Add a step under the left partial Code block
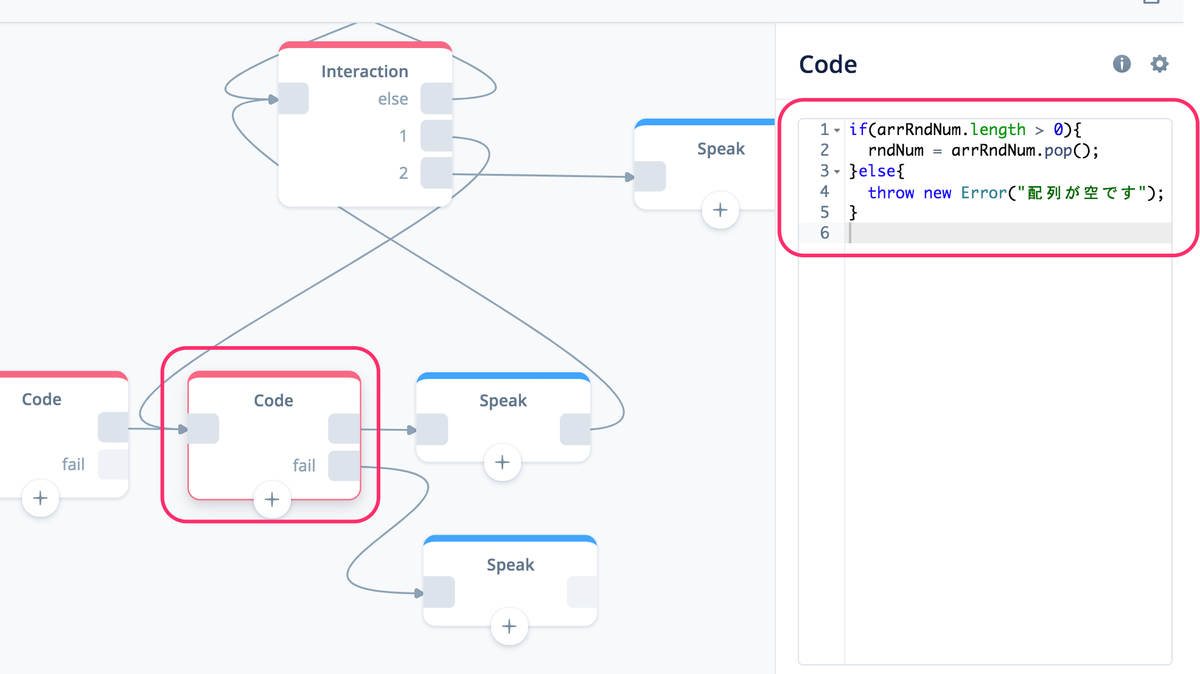The width and height of the screenshot is (1200, 674). (x=40, y=498)
